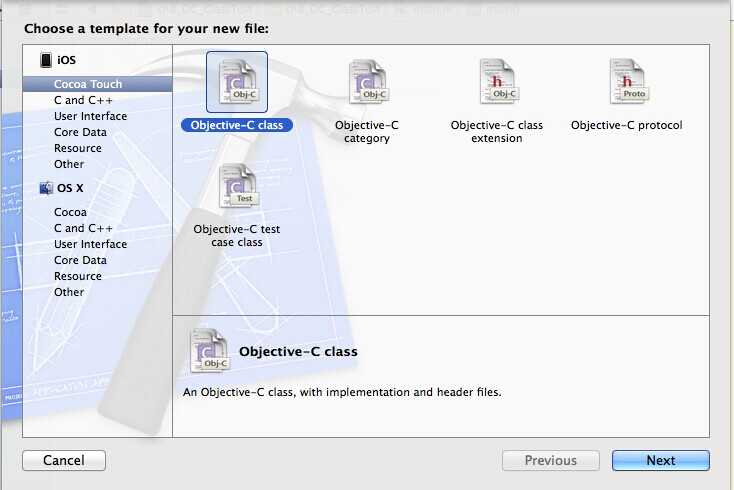Open the Other category under OS X
This screenshot has width=734, height=490.
(x=69, y=292)
